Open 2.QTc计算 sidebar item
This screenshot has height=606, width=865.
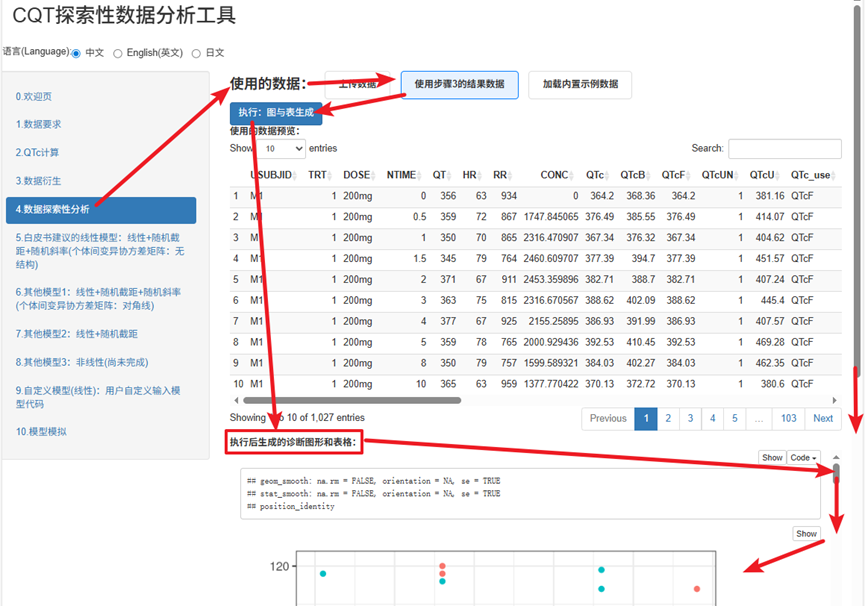point(37,153)
